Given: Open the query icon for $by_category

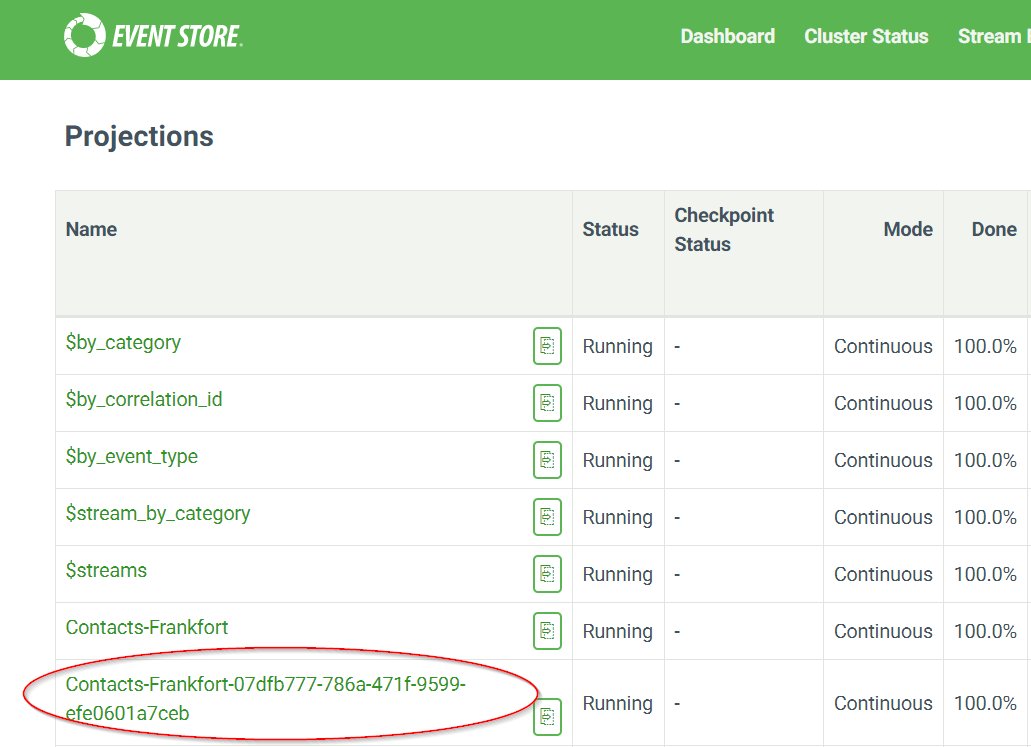Looking at the screenshot, I should 547,346.
